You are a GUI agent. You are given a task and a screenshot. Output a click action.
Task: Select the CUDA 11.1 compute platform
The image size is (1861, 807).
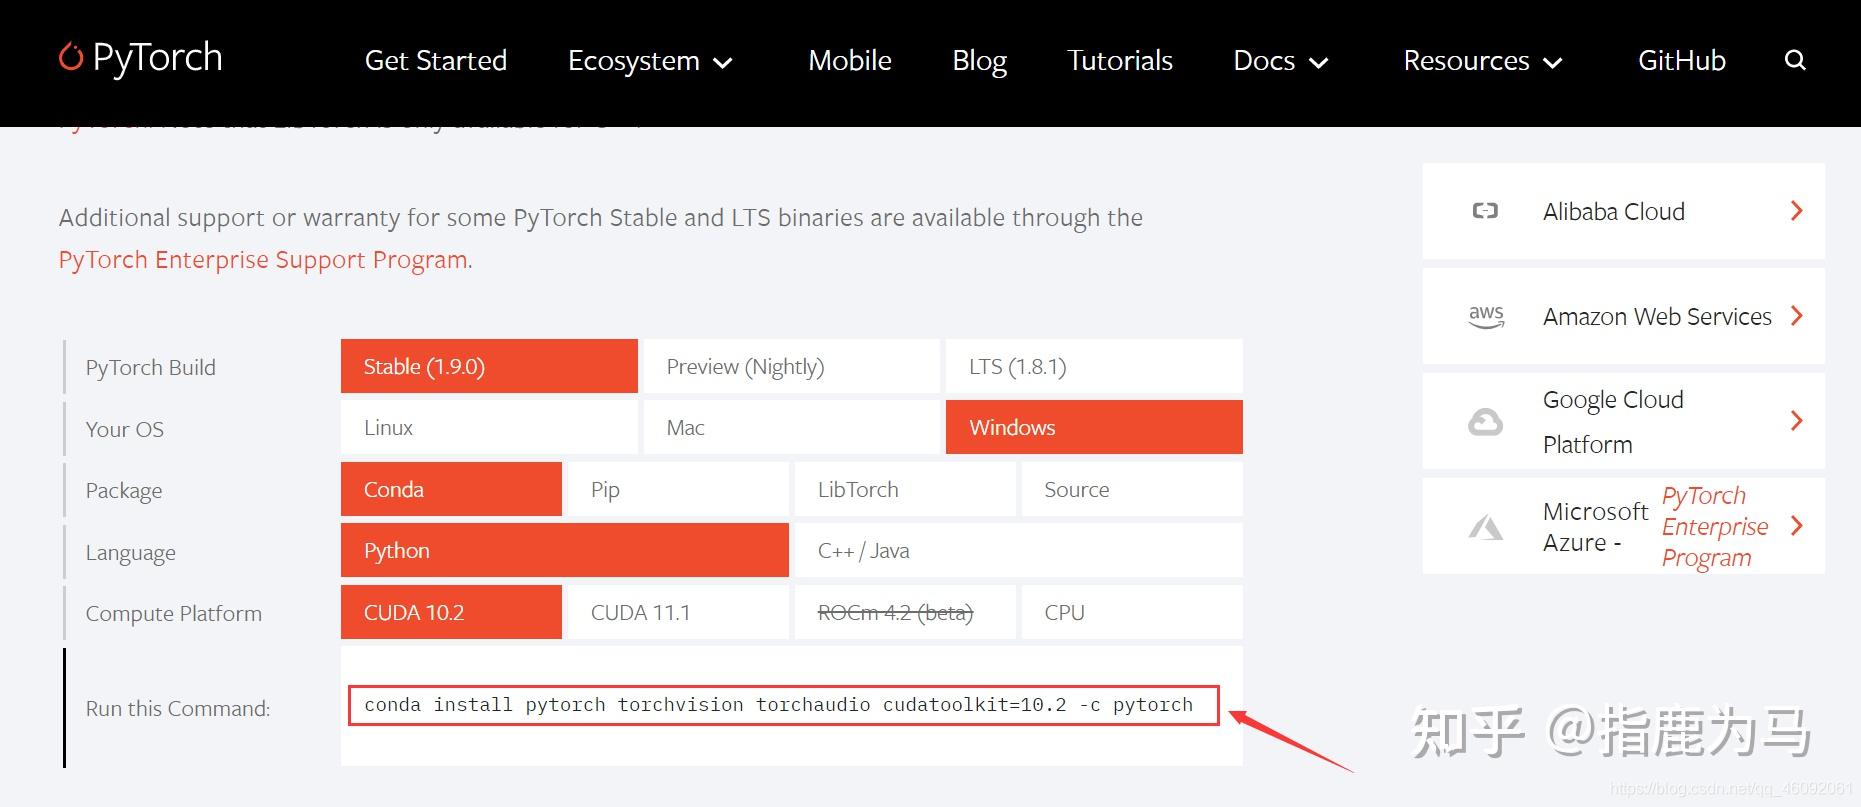[x=676, y=613]
